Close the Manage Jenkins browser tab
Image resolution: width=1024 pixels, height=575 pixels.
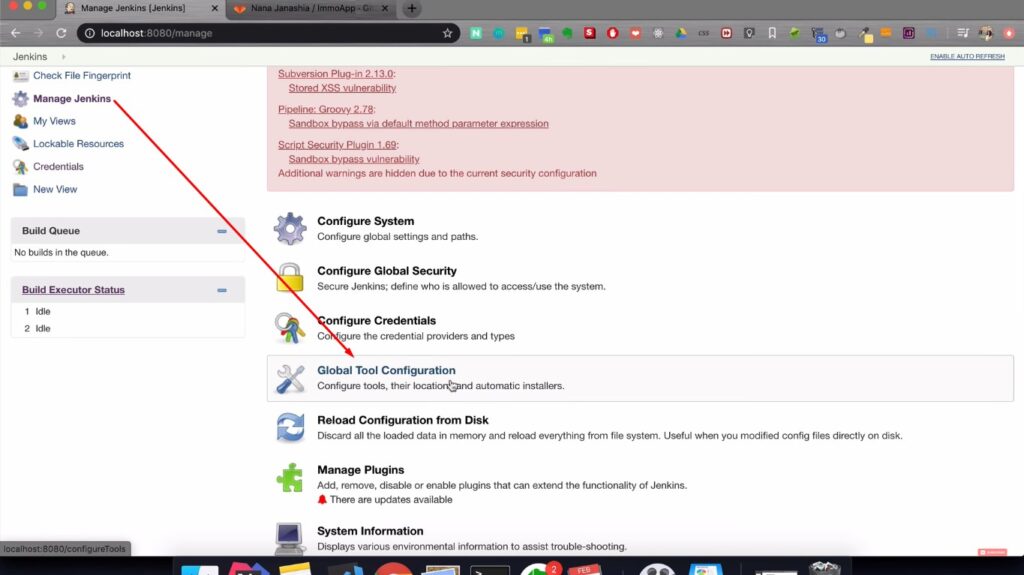(214, 8)
